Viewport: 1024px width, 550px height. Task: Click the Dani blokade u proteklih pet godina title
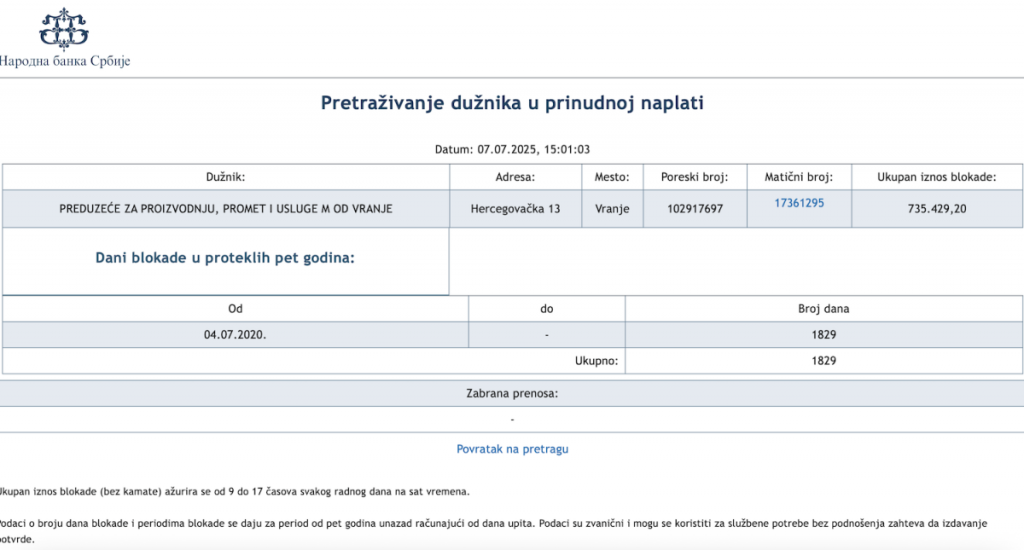coord(225,258)
